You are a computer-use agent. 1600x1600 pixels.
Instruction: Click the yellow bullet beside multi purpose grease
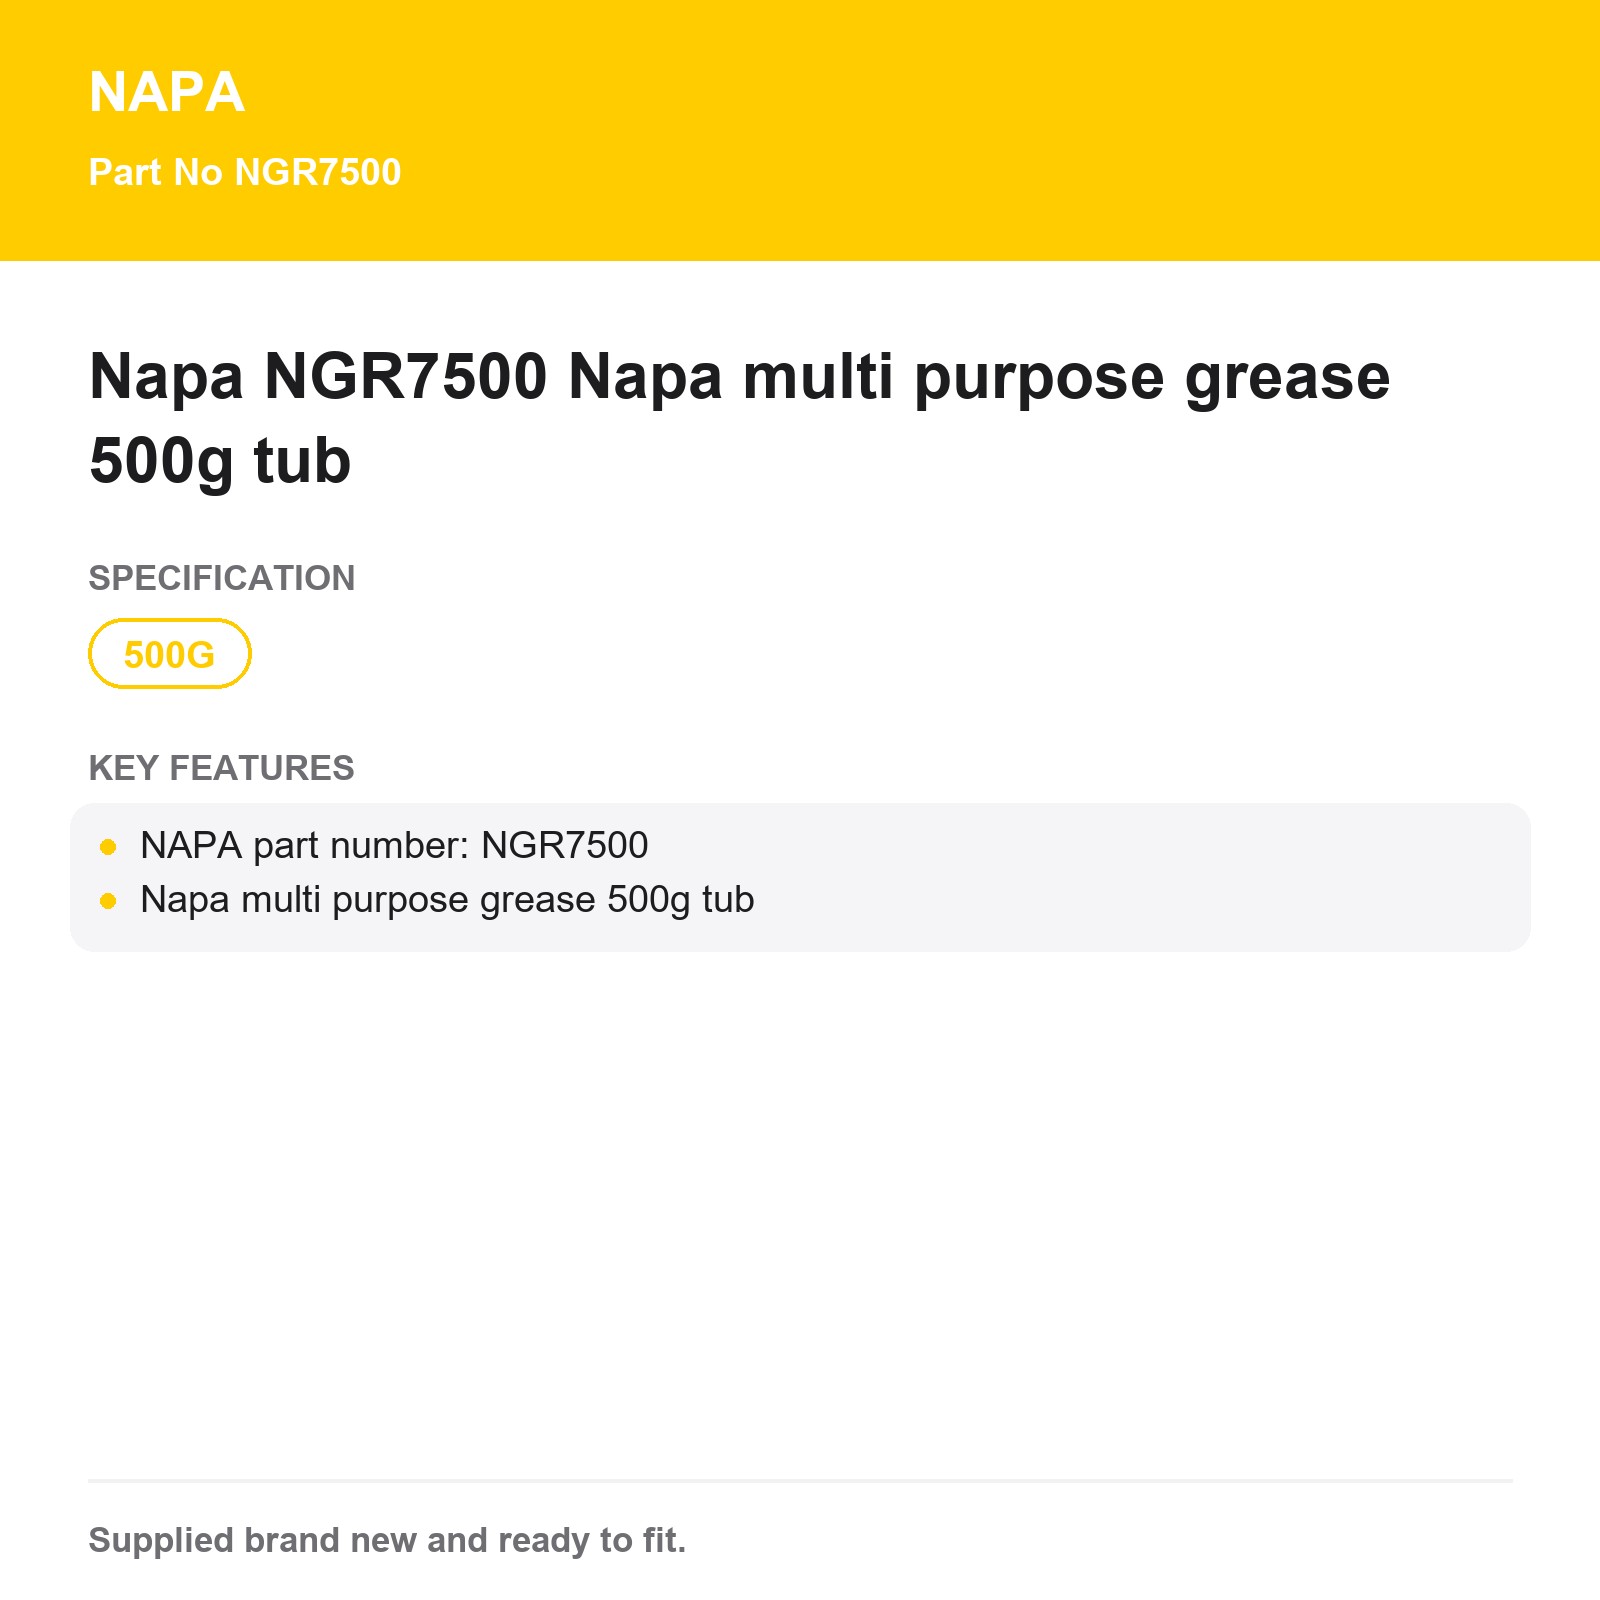click(109, 902)
